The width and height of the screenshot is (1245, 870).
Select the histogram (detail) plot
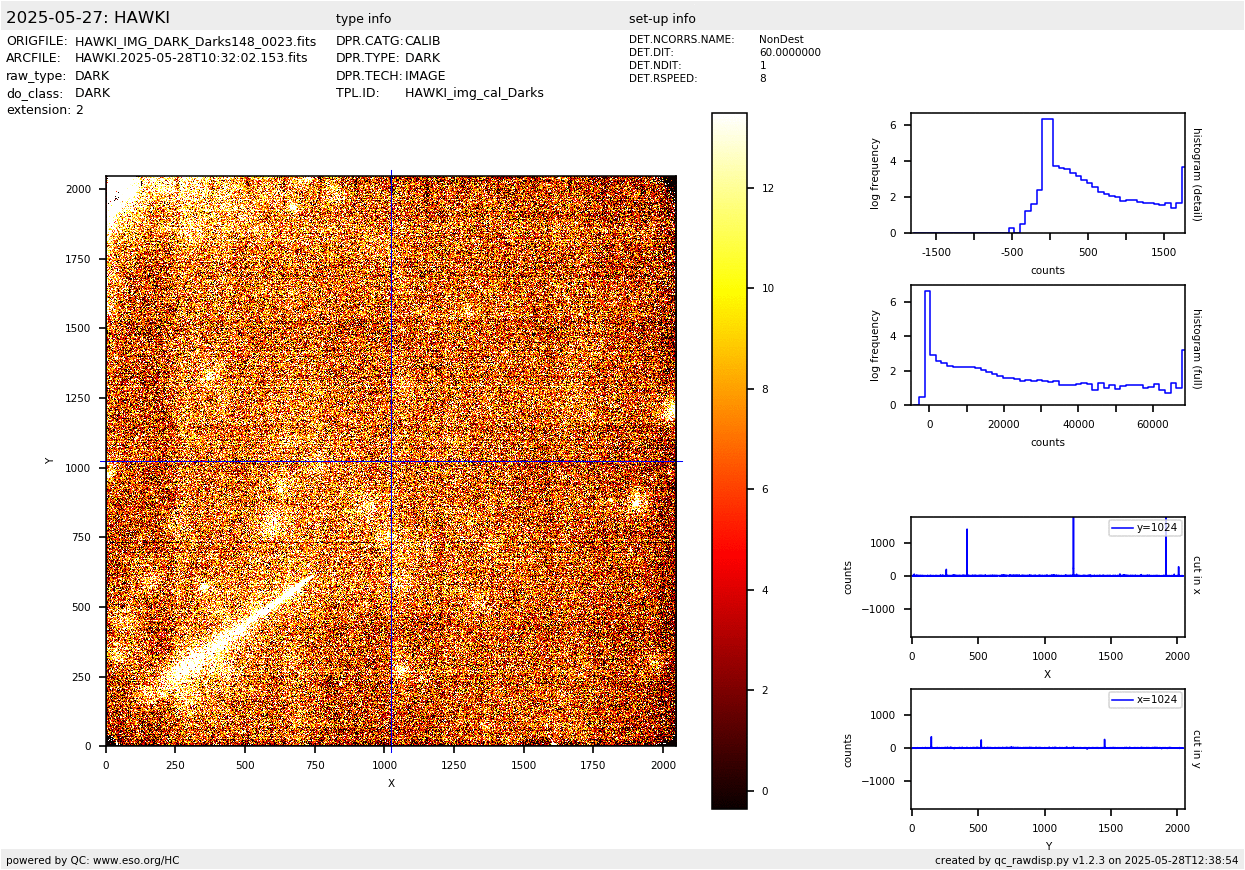pos(1047,173)
